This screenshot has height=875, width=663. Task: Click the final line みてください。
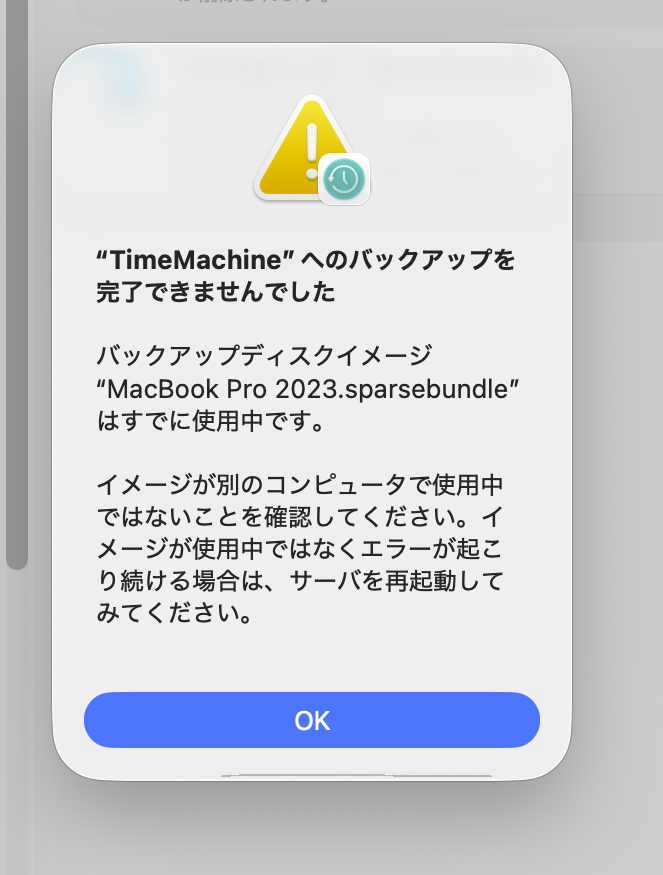[173, 614]
